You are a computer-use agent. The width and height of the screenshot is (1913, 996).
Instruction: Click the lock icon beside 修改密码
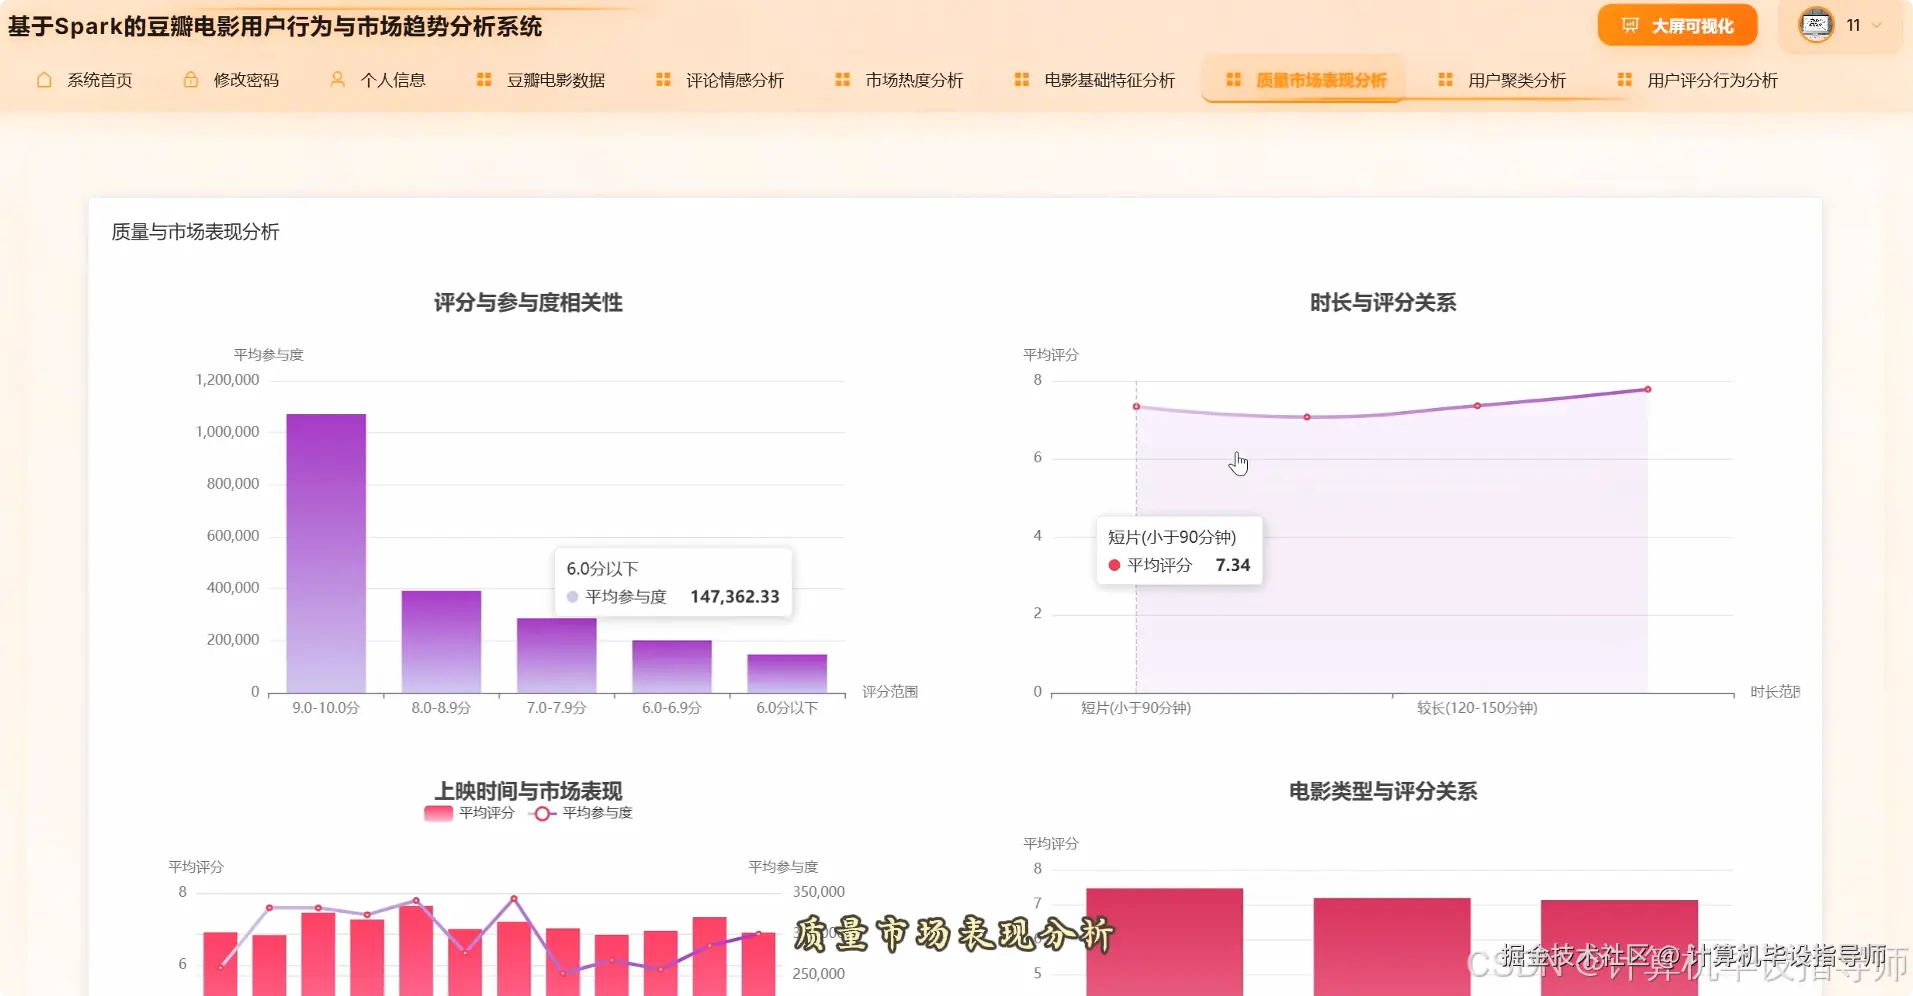[x=190, y=80]
